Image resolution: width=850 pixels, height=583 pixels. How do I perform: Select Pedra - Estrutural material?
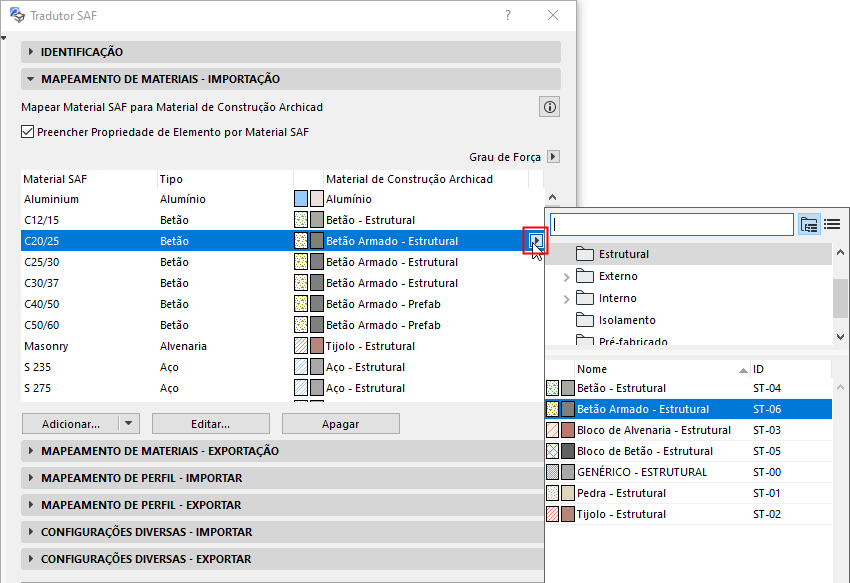point(688,493)
